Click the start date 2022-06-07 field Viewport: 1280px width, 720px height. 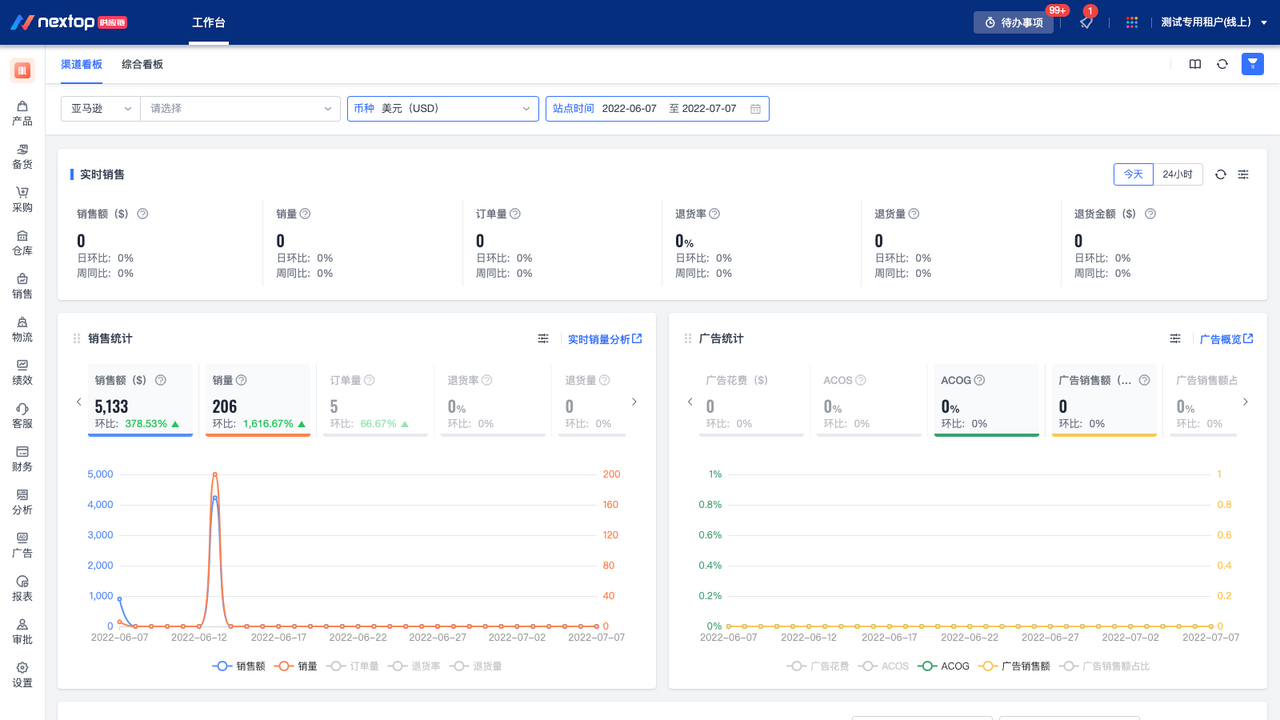629,108
